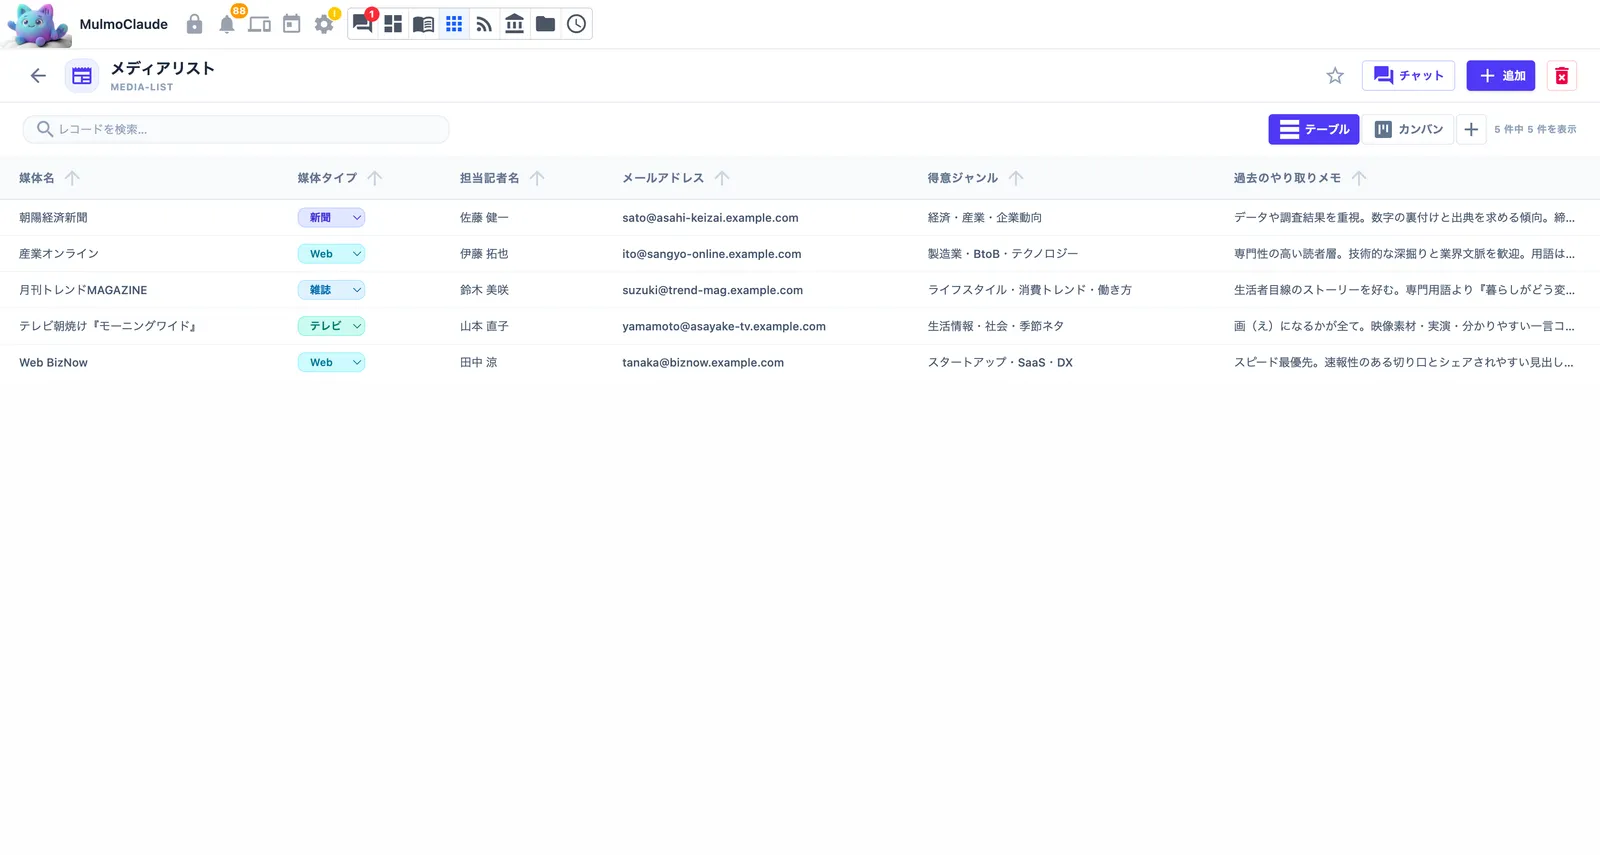Open the folder files view icon
Image resolution: width=1600 pixels, height=855 pixels.
(545, 24)
